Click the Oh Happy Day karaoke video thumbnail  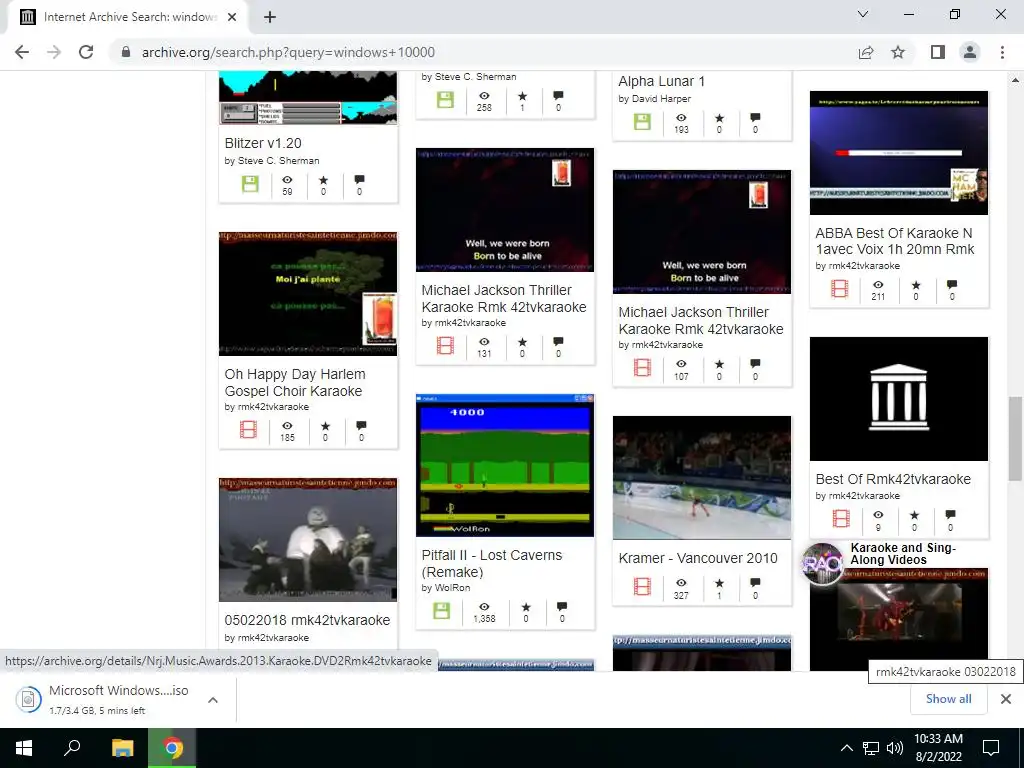[308, 294]
